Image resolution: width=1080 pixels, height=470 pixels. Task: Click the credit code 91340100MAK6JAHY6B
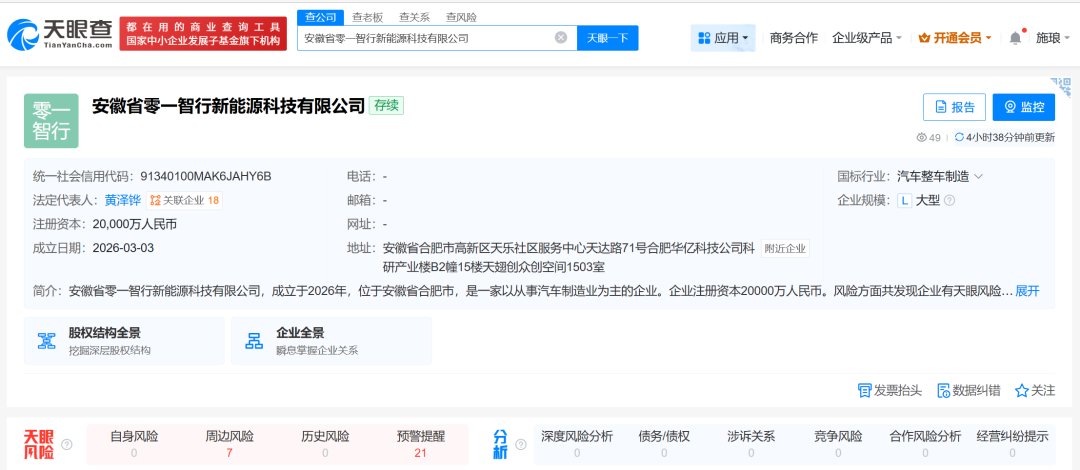(206, 176)
